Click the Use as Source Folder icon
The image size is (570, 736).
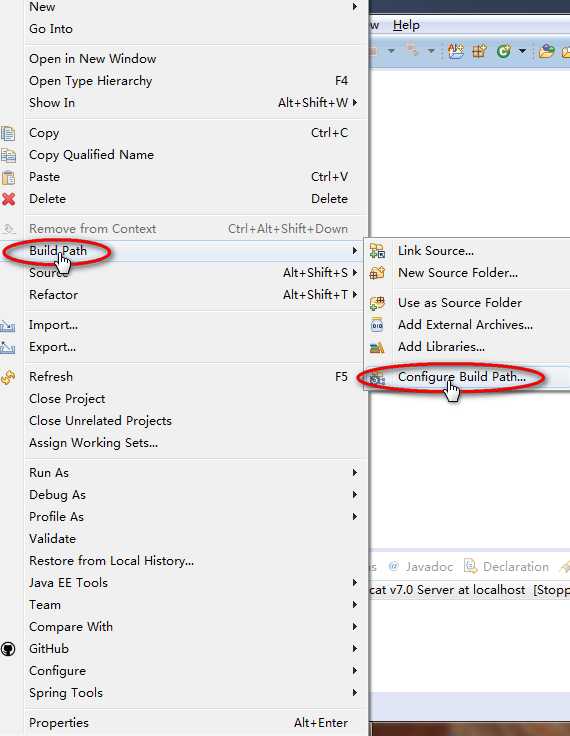[377, 303]
